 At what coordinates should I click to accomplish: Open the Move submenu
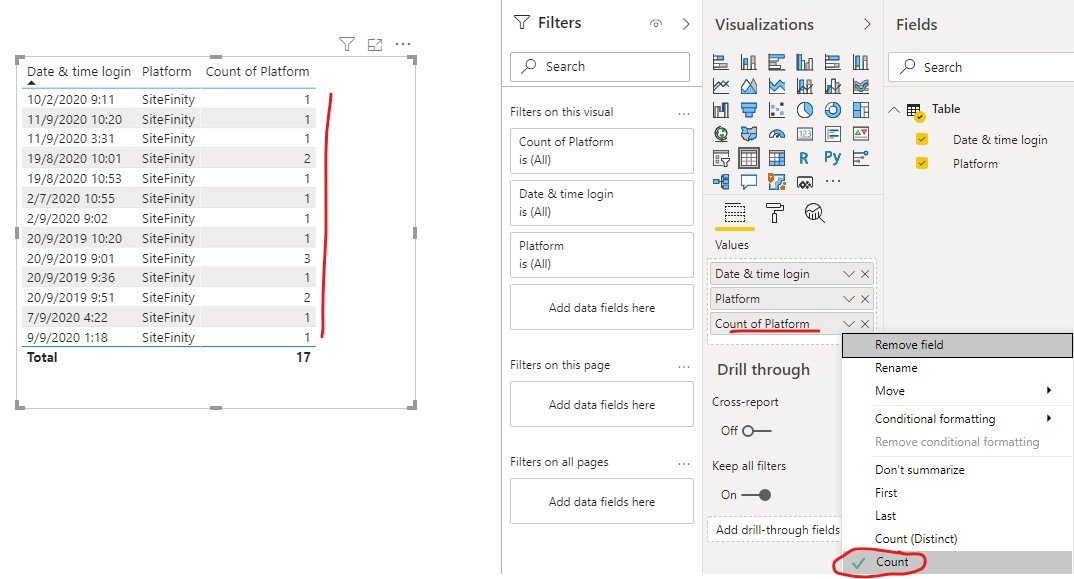[x=957, y=391]
